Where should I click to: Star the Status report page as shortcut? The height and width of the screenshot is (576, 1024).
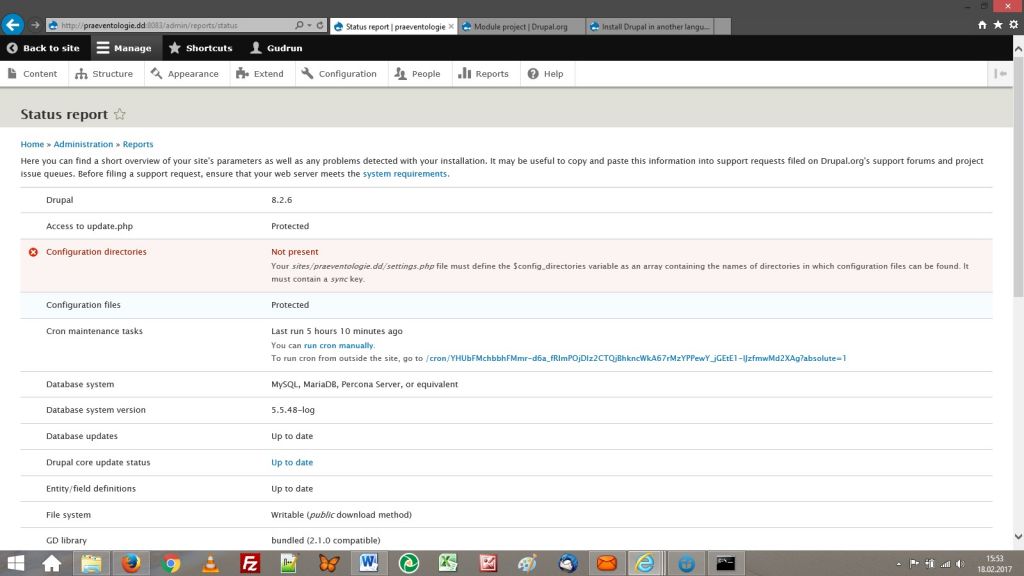coord(120,115)
